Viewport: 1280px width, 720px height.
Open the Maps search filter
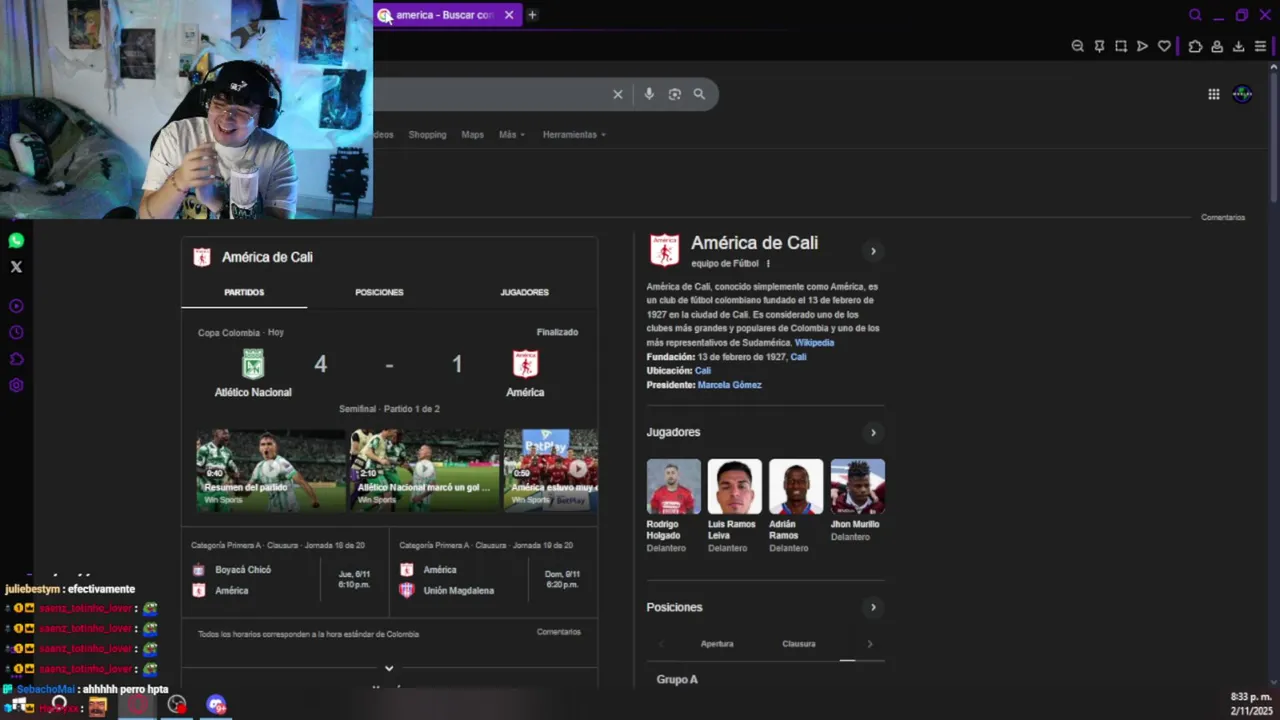pyautogui.click(x=472, y=135)
